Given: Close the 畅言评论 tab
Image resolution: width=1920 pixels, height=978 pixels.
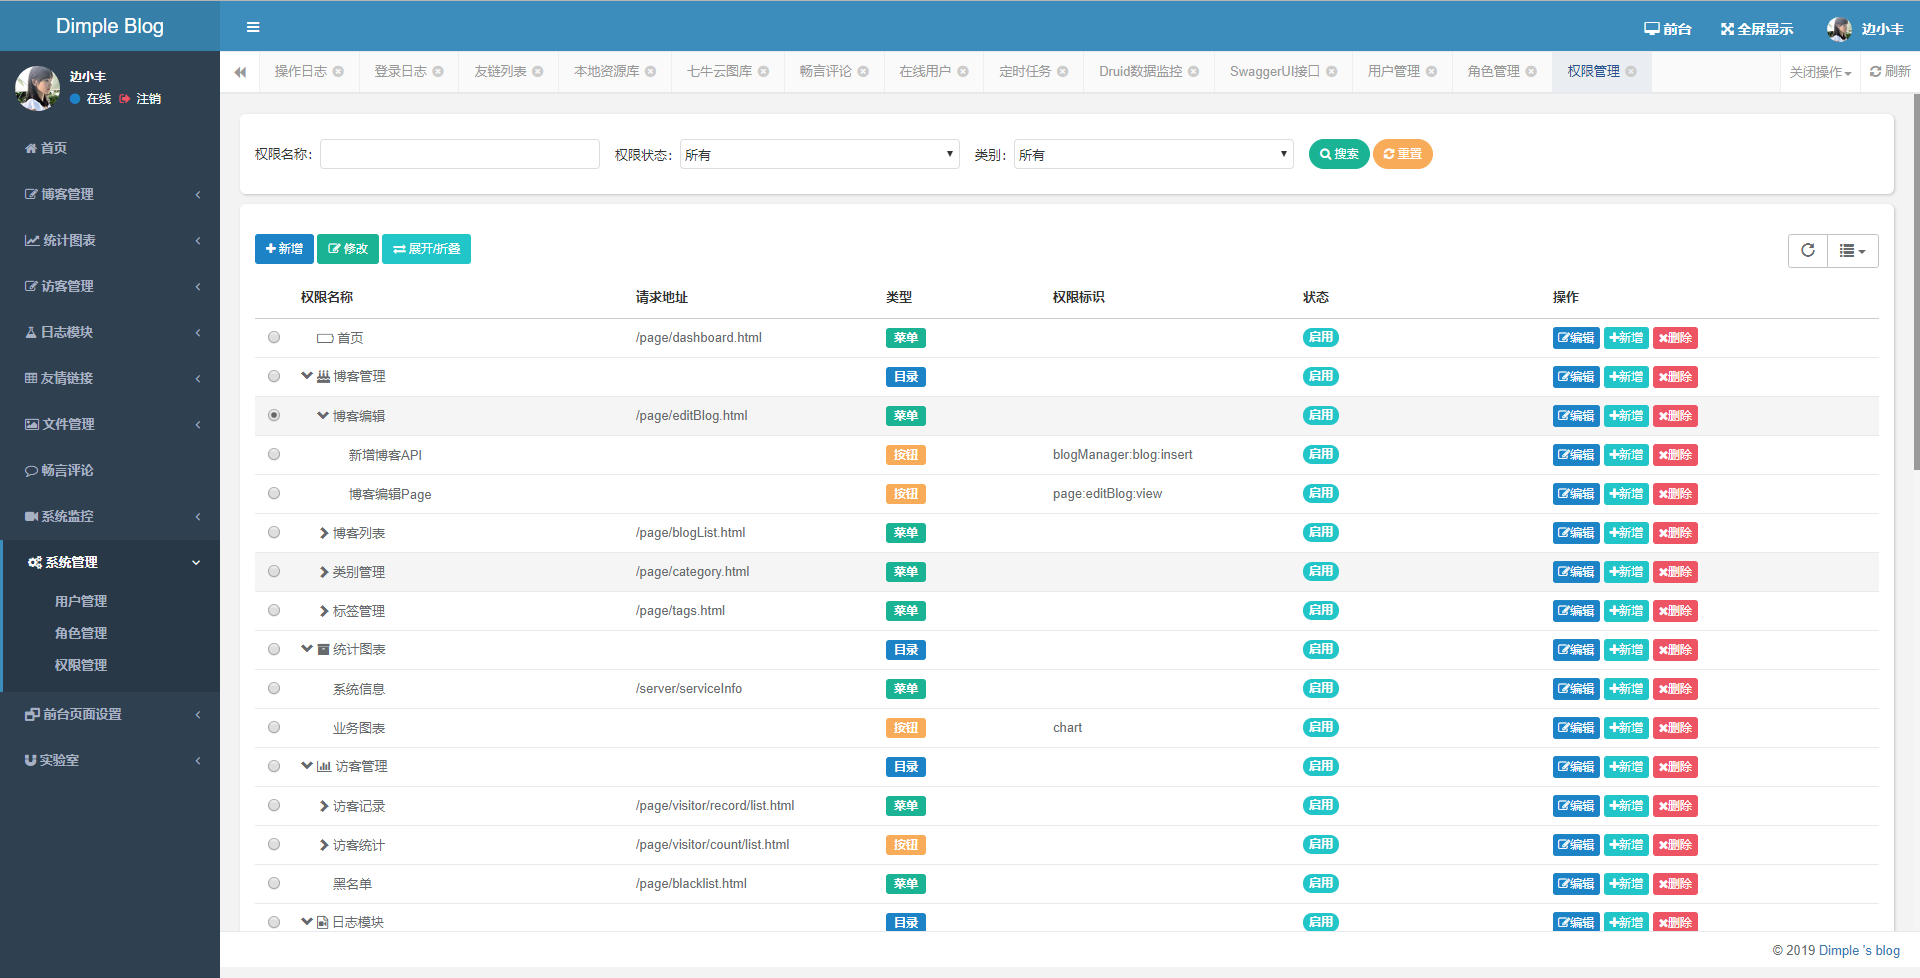Looking at the screenshot, I should (863, 72).
